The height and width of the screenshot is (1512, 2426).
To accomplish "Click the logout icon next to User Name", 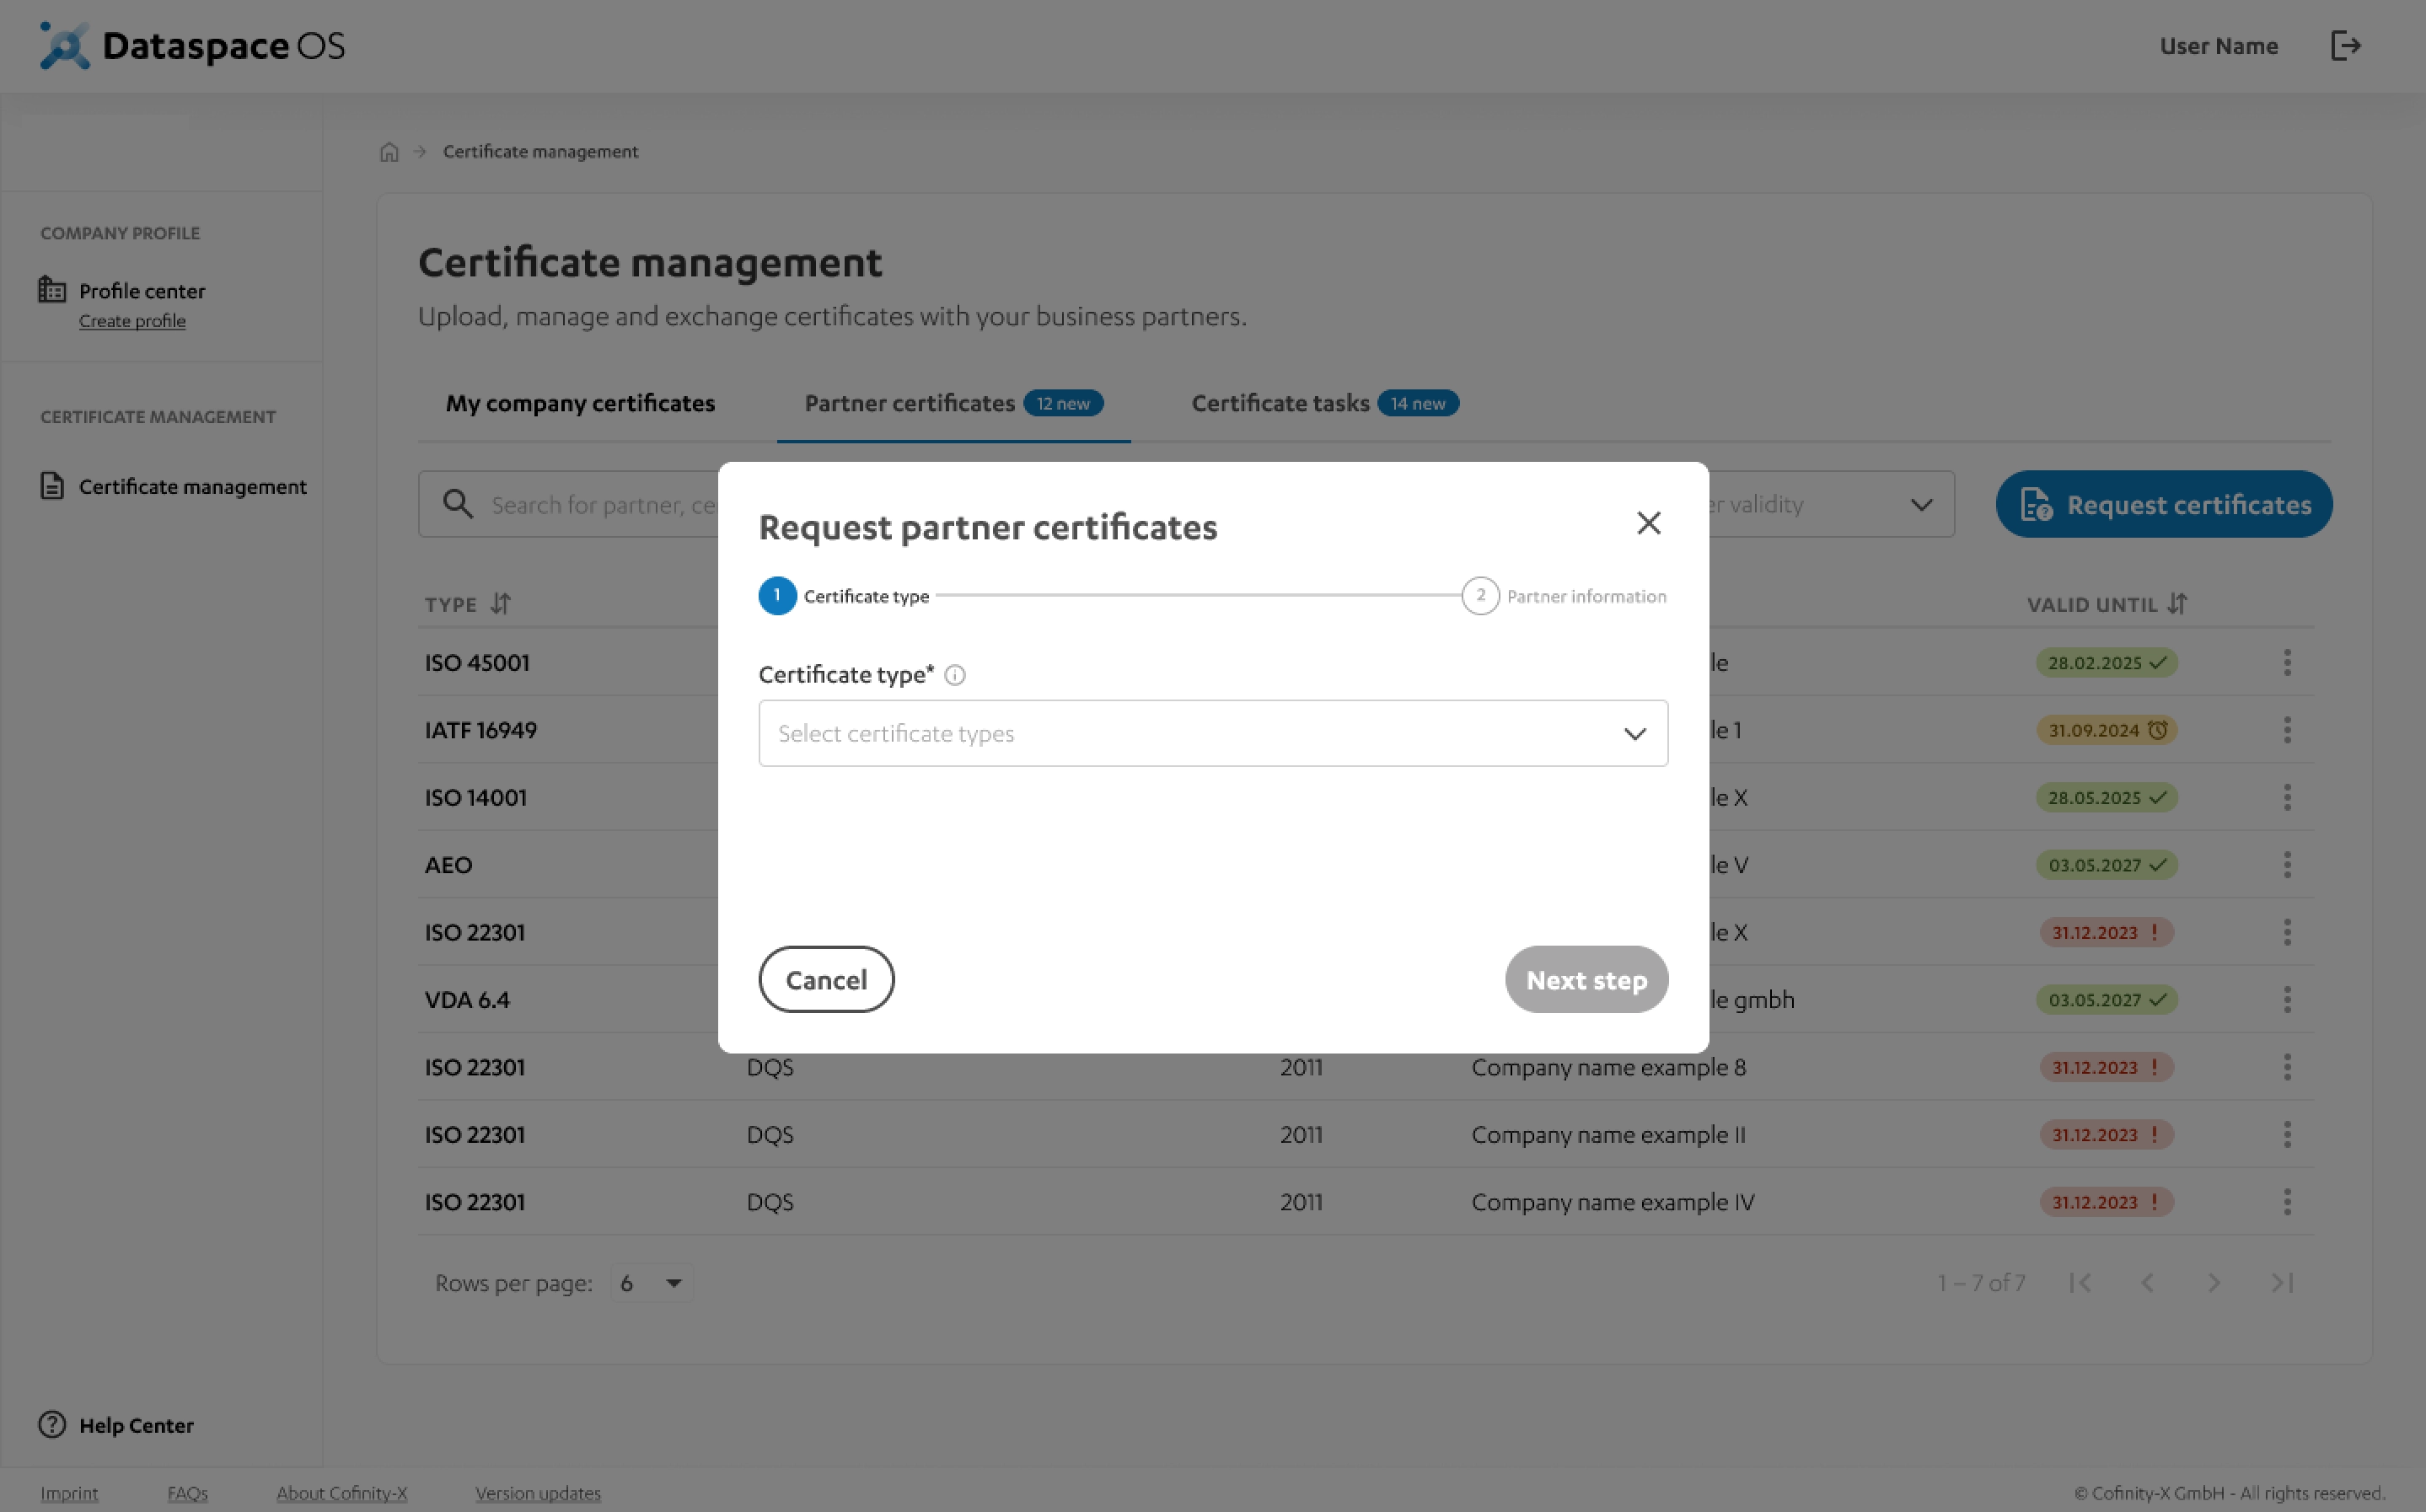I will [2345, 46].
